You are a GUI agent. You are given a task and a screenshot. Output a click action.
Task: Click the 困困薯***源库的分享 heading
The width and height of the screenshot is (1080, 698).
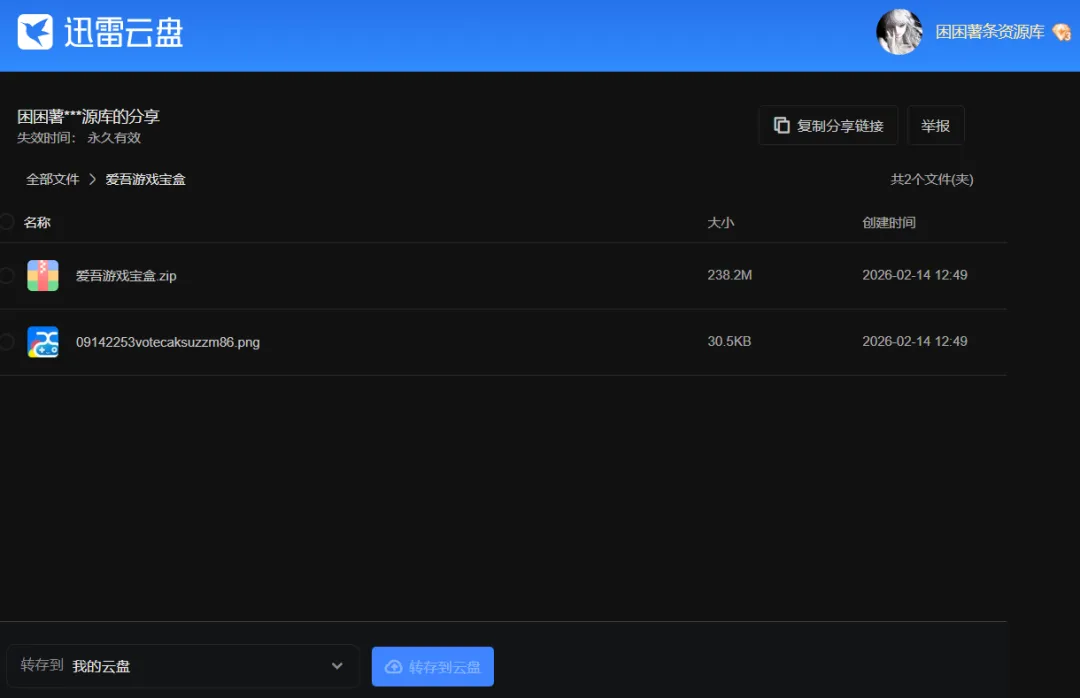(88, 116)
